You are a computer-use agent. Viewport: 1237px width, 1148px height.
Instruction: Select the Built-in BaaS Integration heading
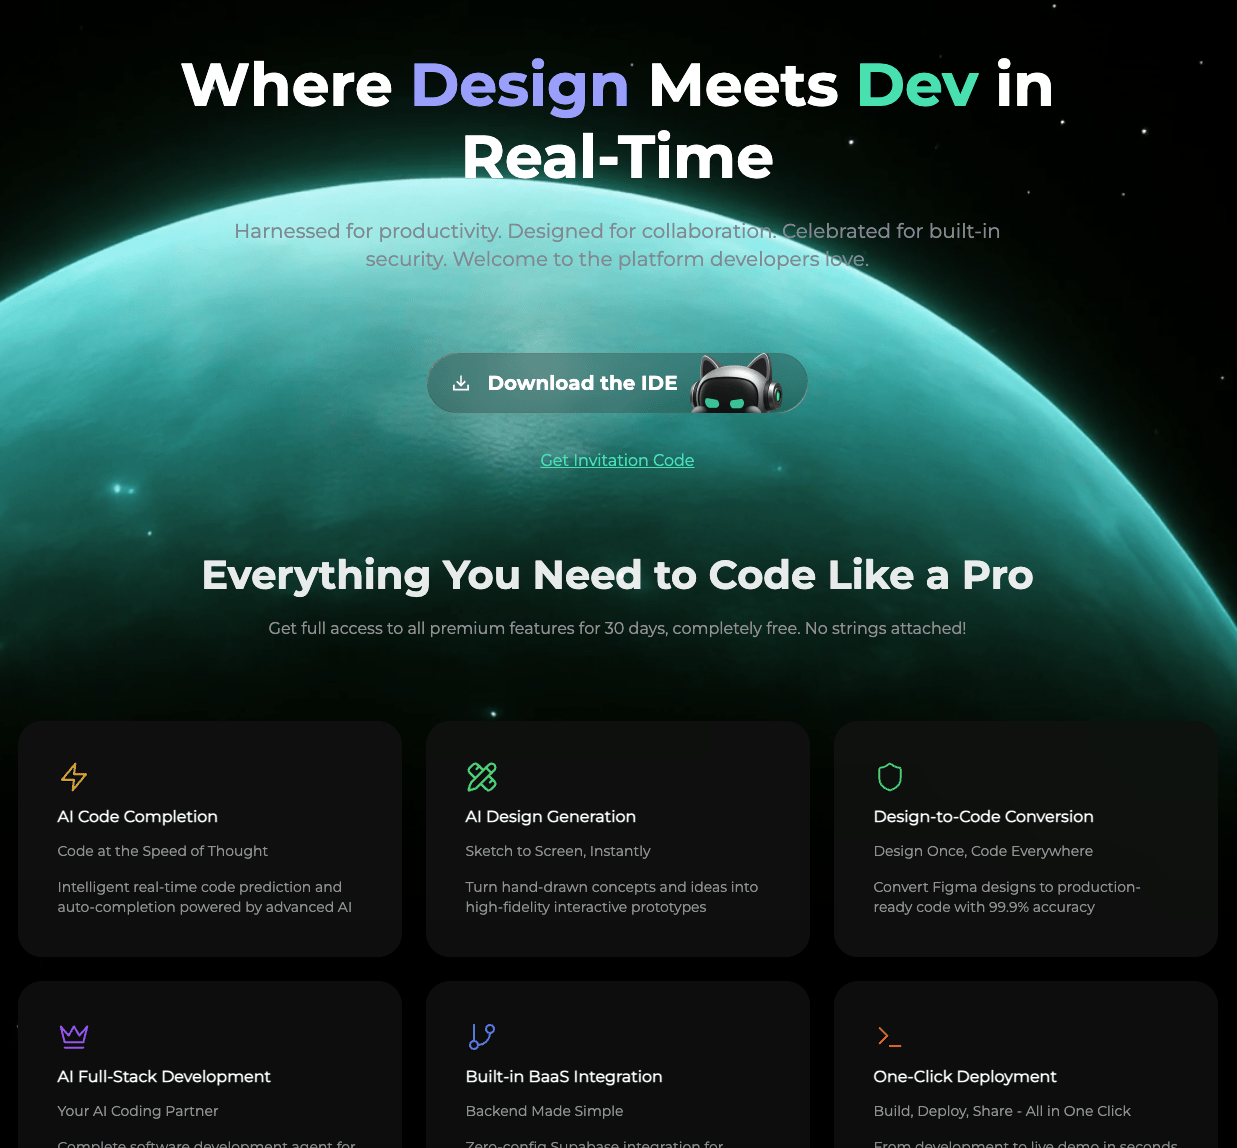pyautogui.click(x=564, y=1076)
